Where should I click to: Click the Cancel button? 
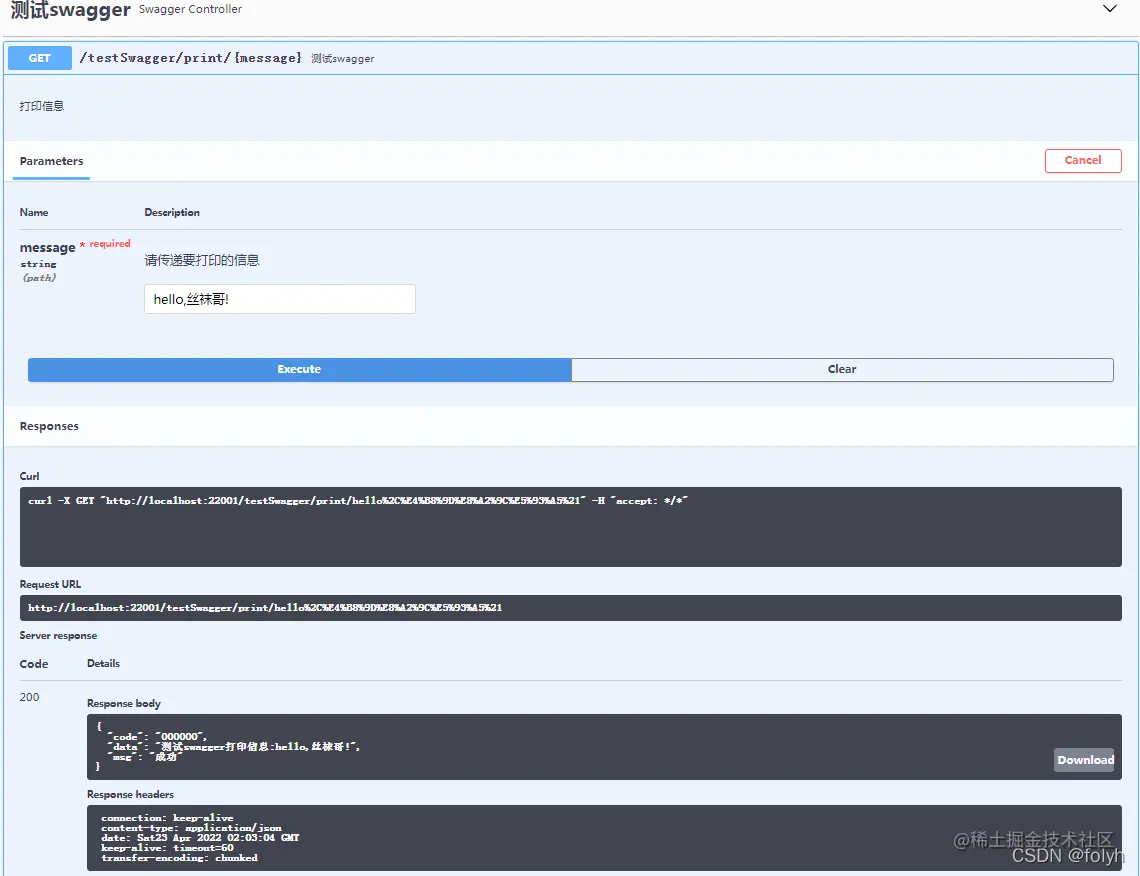(1083, 161)
